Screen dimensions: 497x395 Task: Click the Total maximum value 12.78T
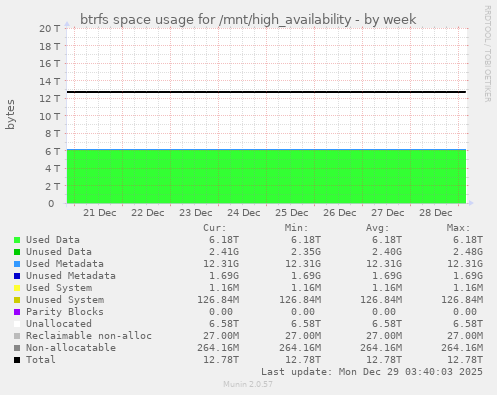click(465, 360)
